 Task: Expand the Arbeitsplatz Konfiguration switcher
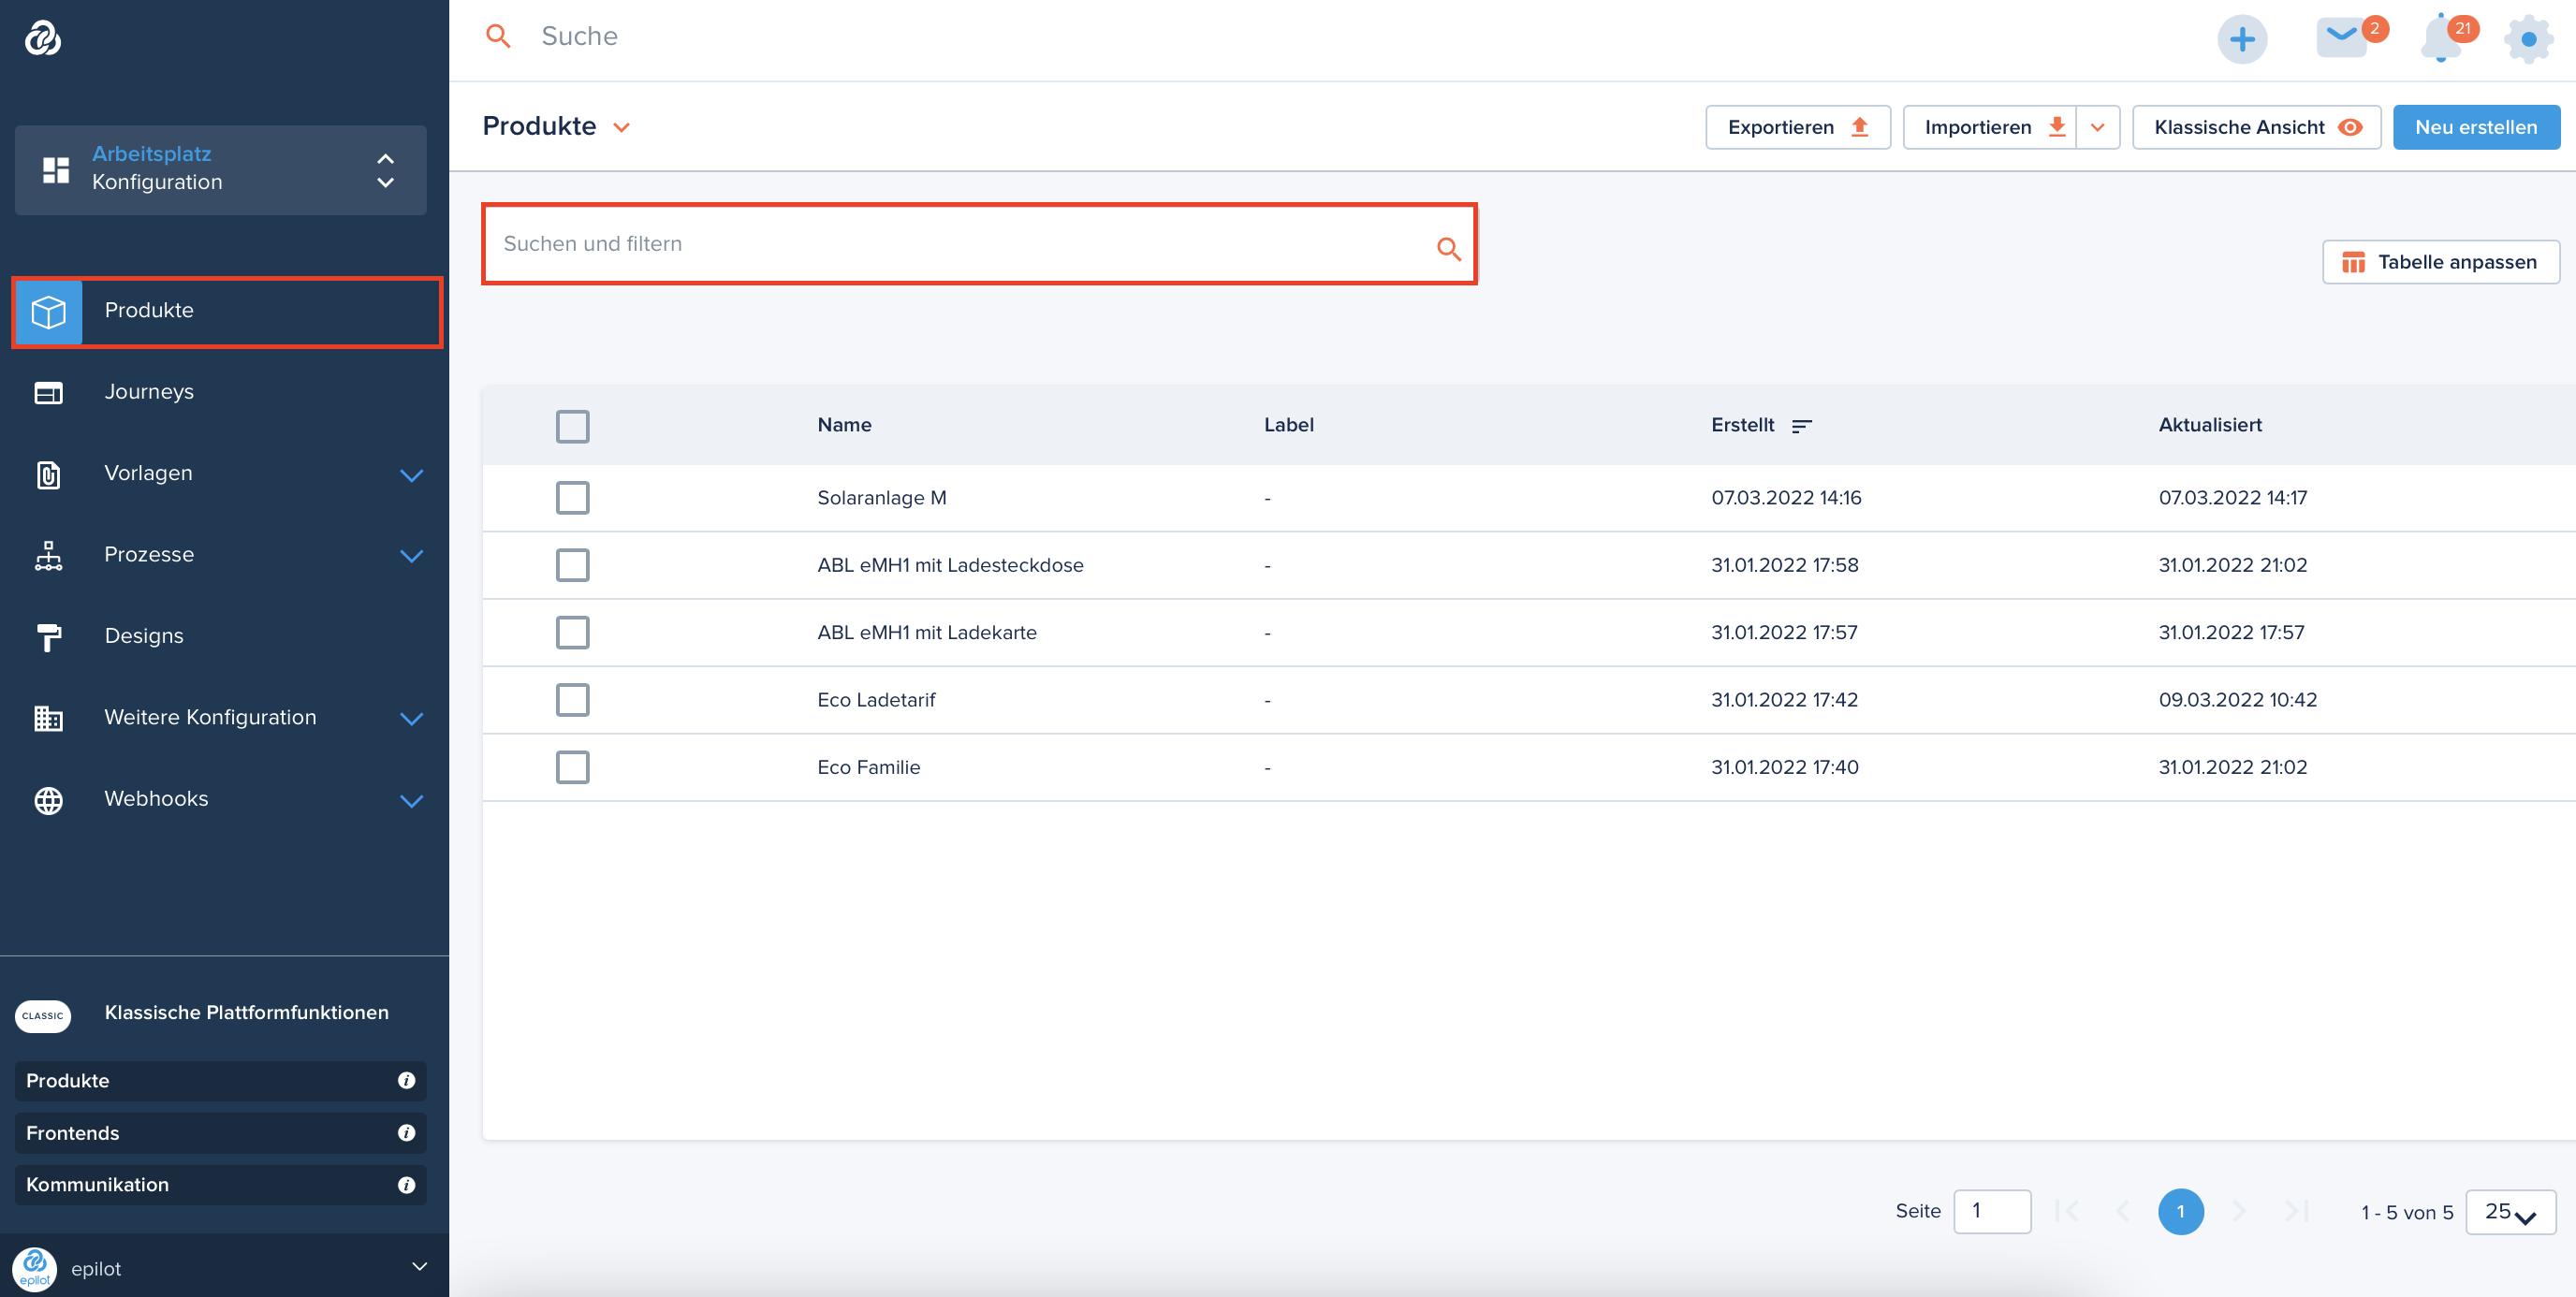pos(385,170)
